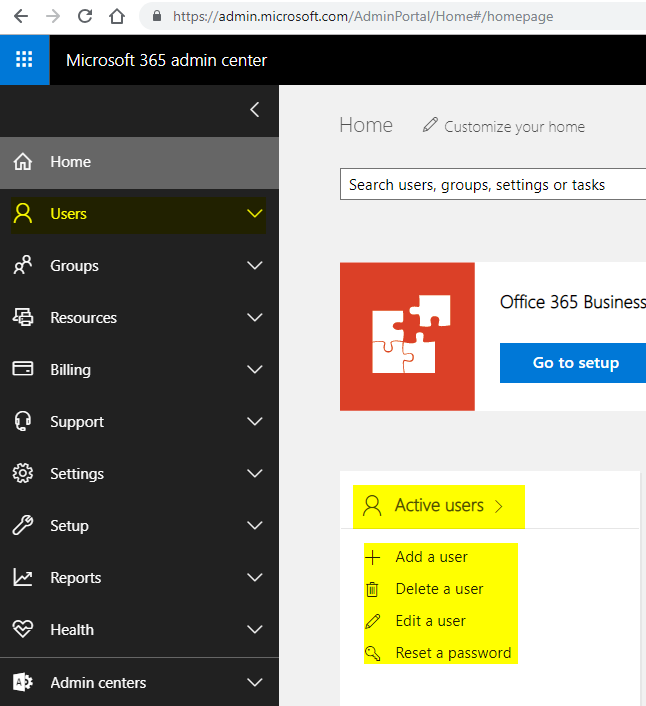Click the Search users, groups, settings field
This screenshot has height=706, width=646.
[x=492, y=185]
